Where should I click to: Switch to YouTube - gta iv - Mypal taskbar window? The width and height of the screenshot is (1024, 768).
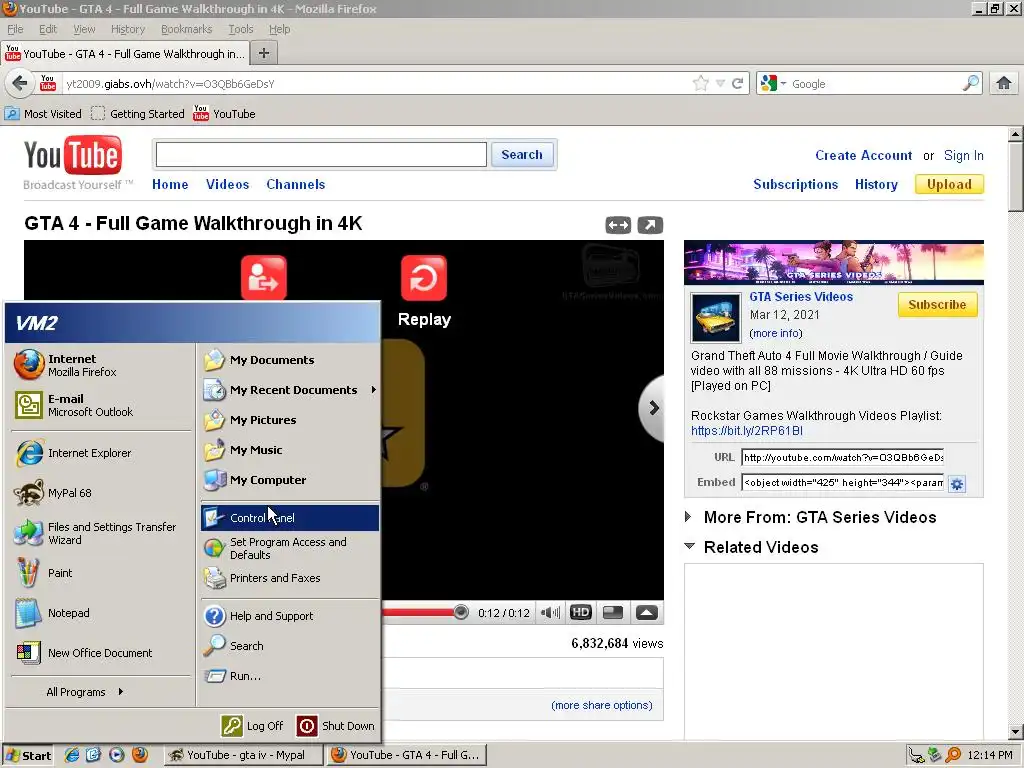(x=243, y=755)
